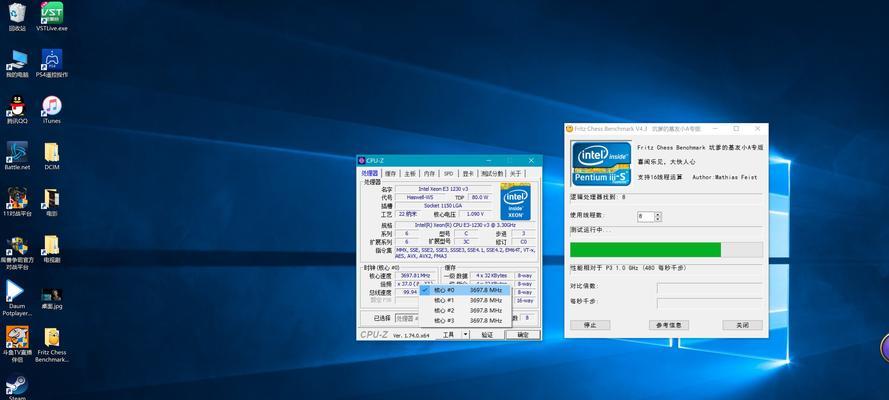Click the 停止 button in Fritz Benchmark

click(x=590, y=325)
